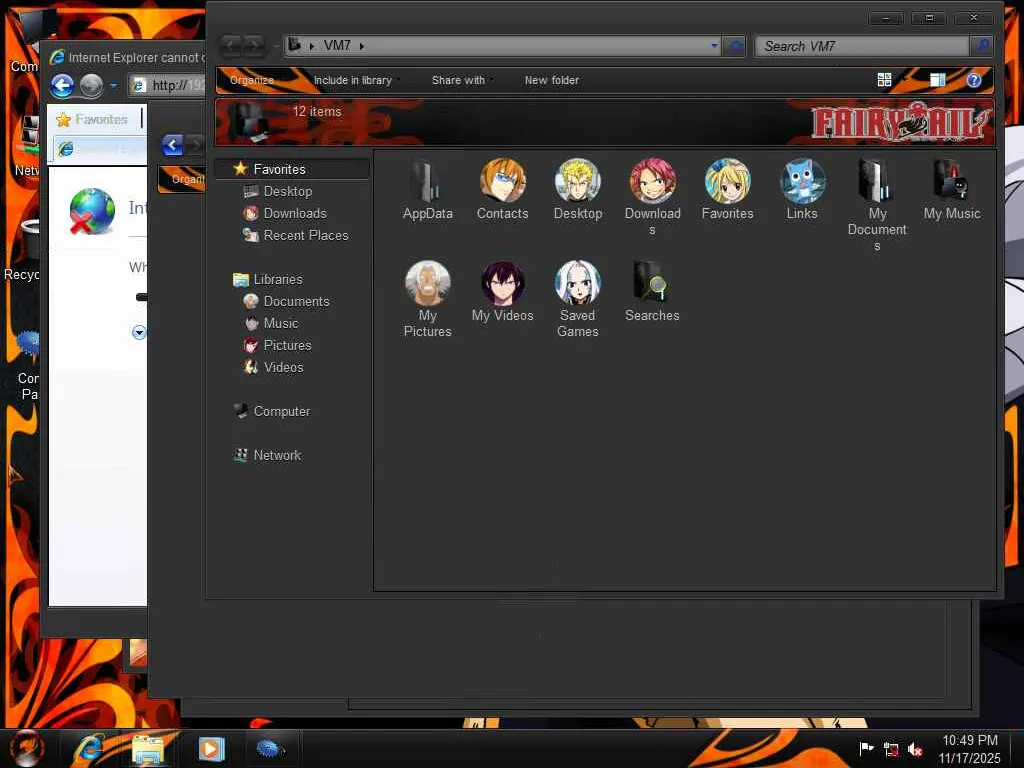Screen dimensions: 1024x768
Task: Select the My Music folder
Action: pyautogui.click(x=952, y=189)
